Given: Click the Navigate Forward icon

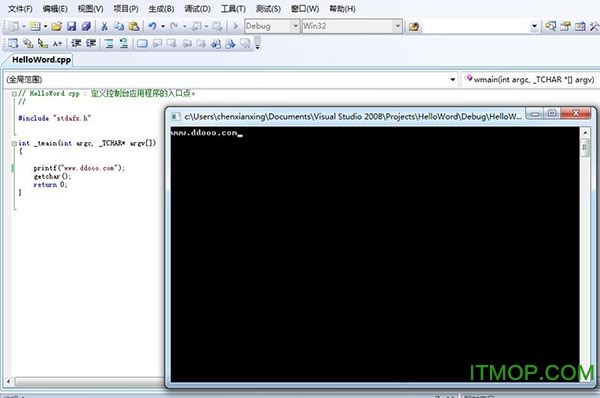Looking at the screenshot, I should tap(217, 26).
